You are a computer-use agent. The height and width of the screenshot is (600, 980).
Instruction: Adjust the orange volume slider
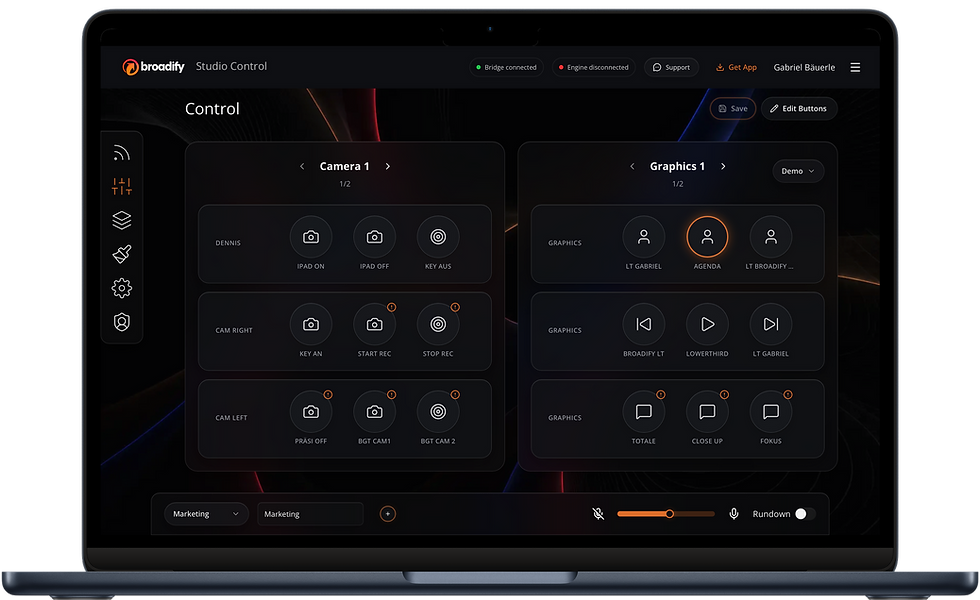pos(666,514)
